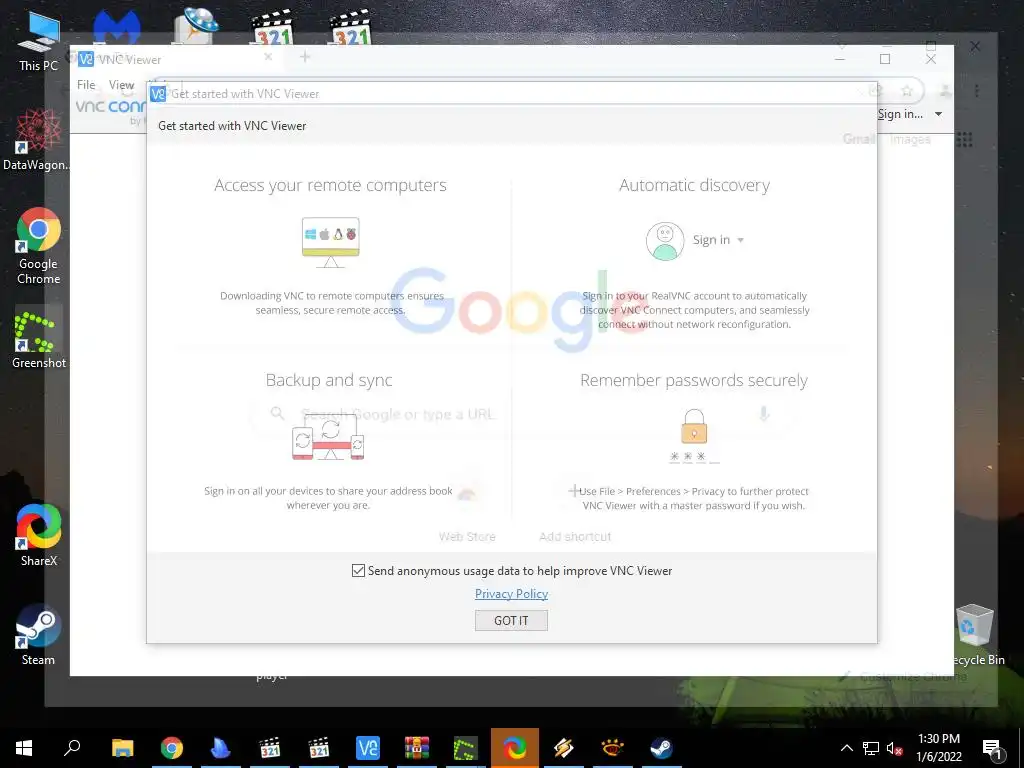Click the kebab menu in the faded Chrome window
Image resolution: width=1024 pixels, height=768 pixels.
point(976,91)
